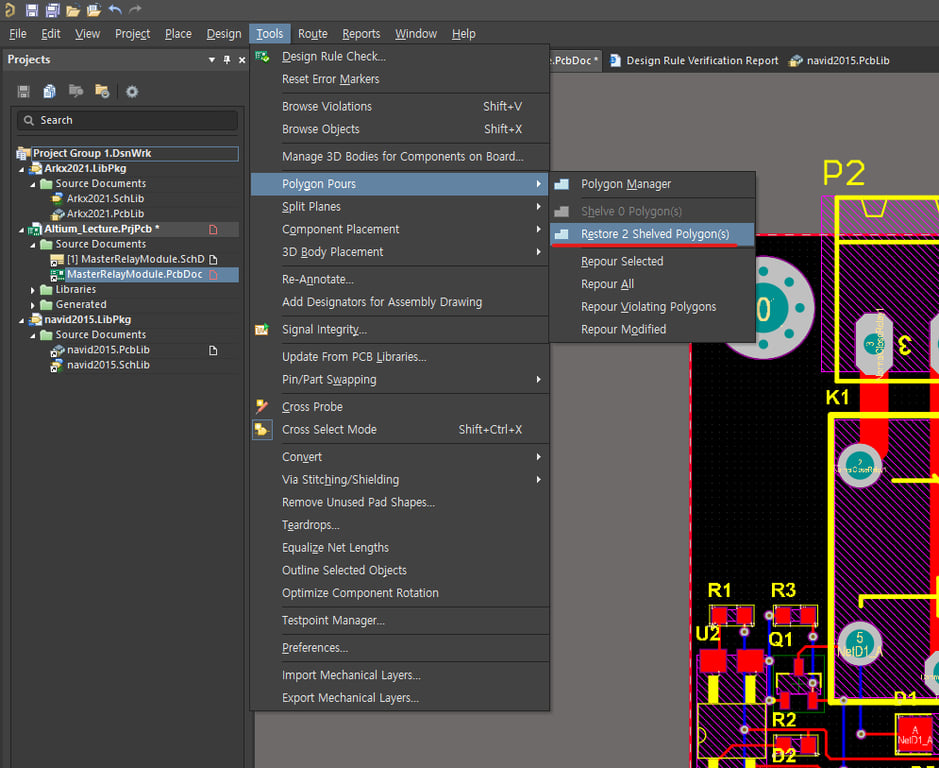Toggle Cross Select Mode on or off
939x768 pixels.
[329, 429]
